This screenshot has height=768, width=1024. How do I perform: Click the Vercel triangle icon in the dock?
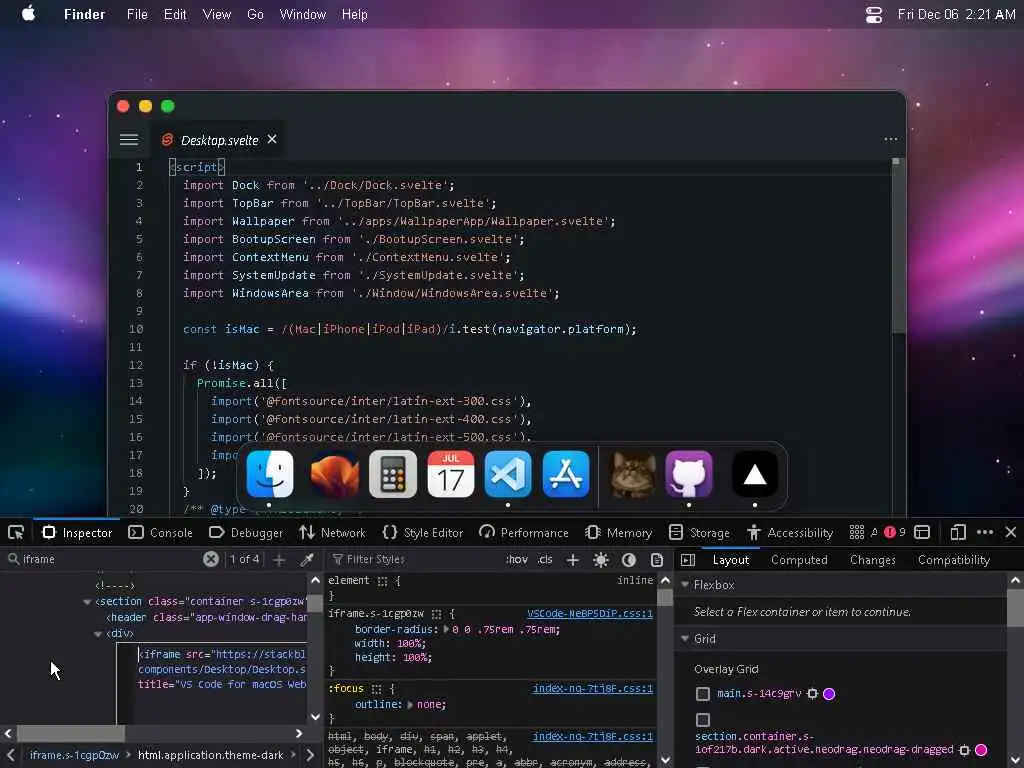click(755, 474)
